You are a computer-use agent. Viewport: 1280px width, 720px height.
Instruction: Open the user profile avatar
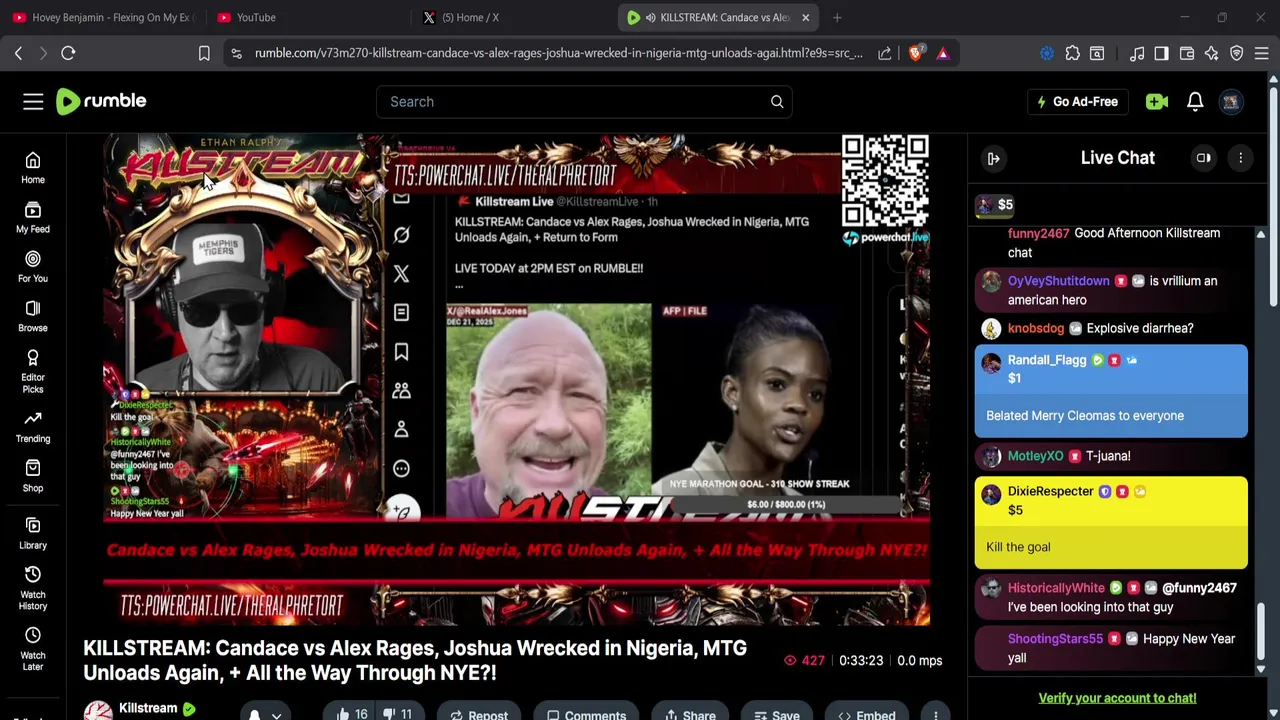1231,101
